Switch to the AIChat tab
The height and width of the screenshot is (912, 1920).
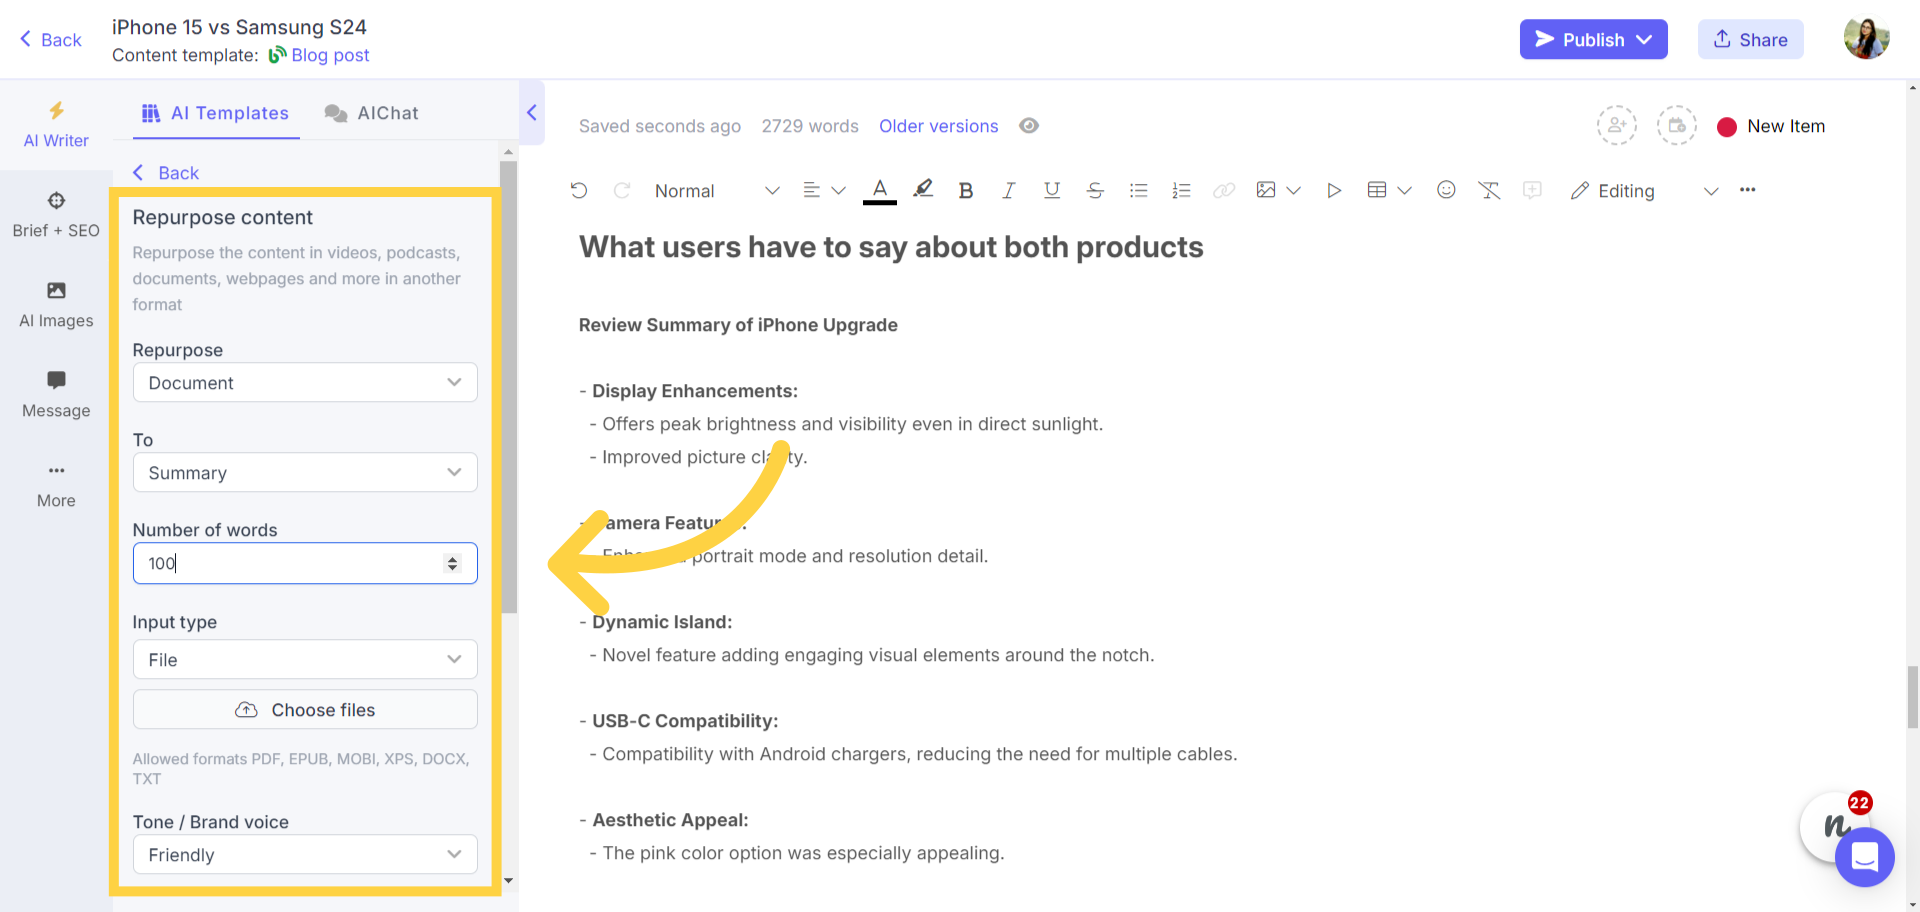tap(371, 113)
